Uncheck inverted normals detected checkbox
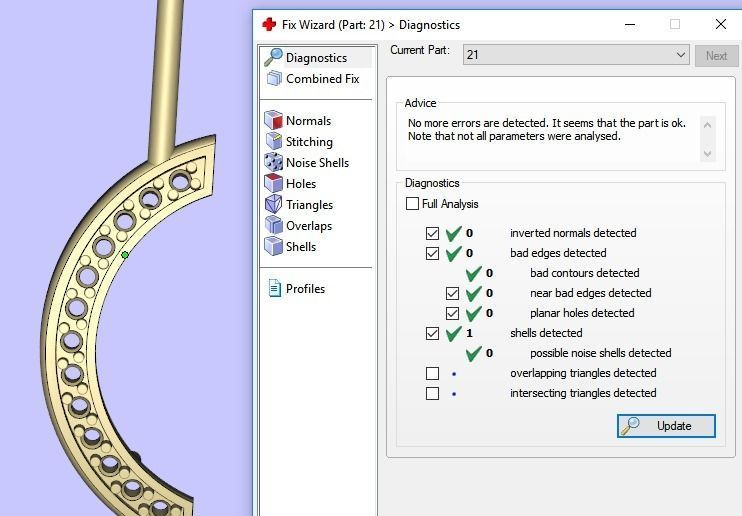Viewport: 742px width, 516px height. 432,233
